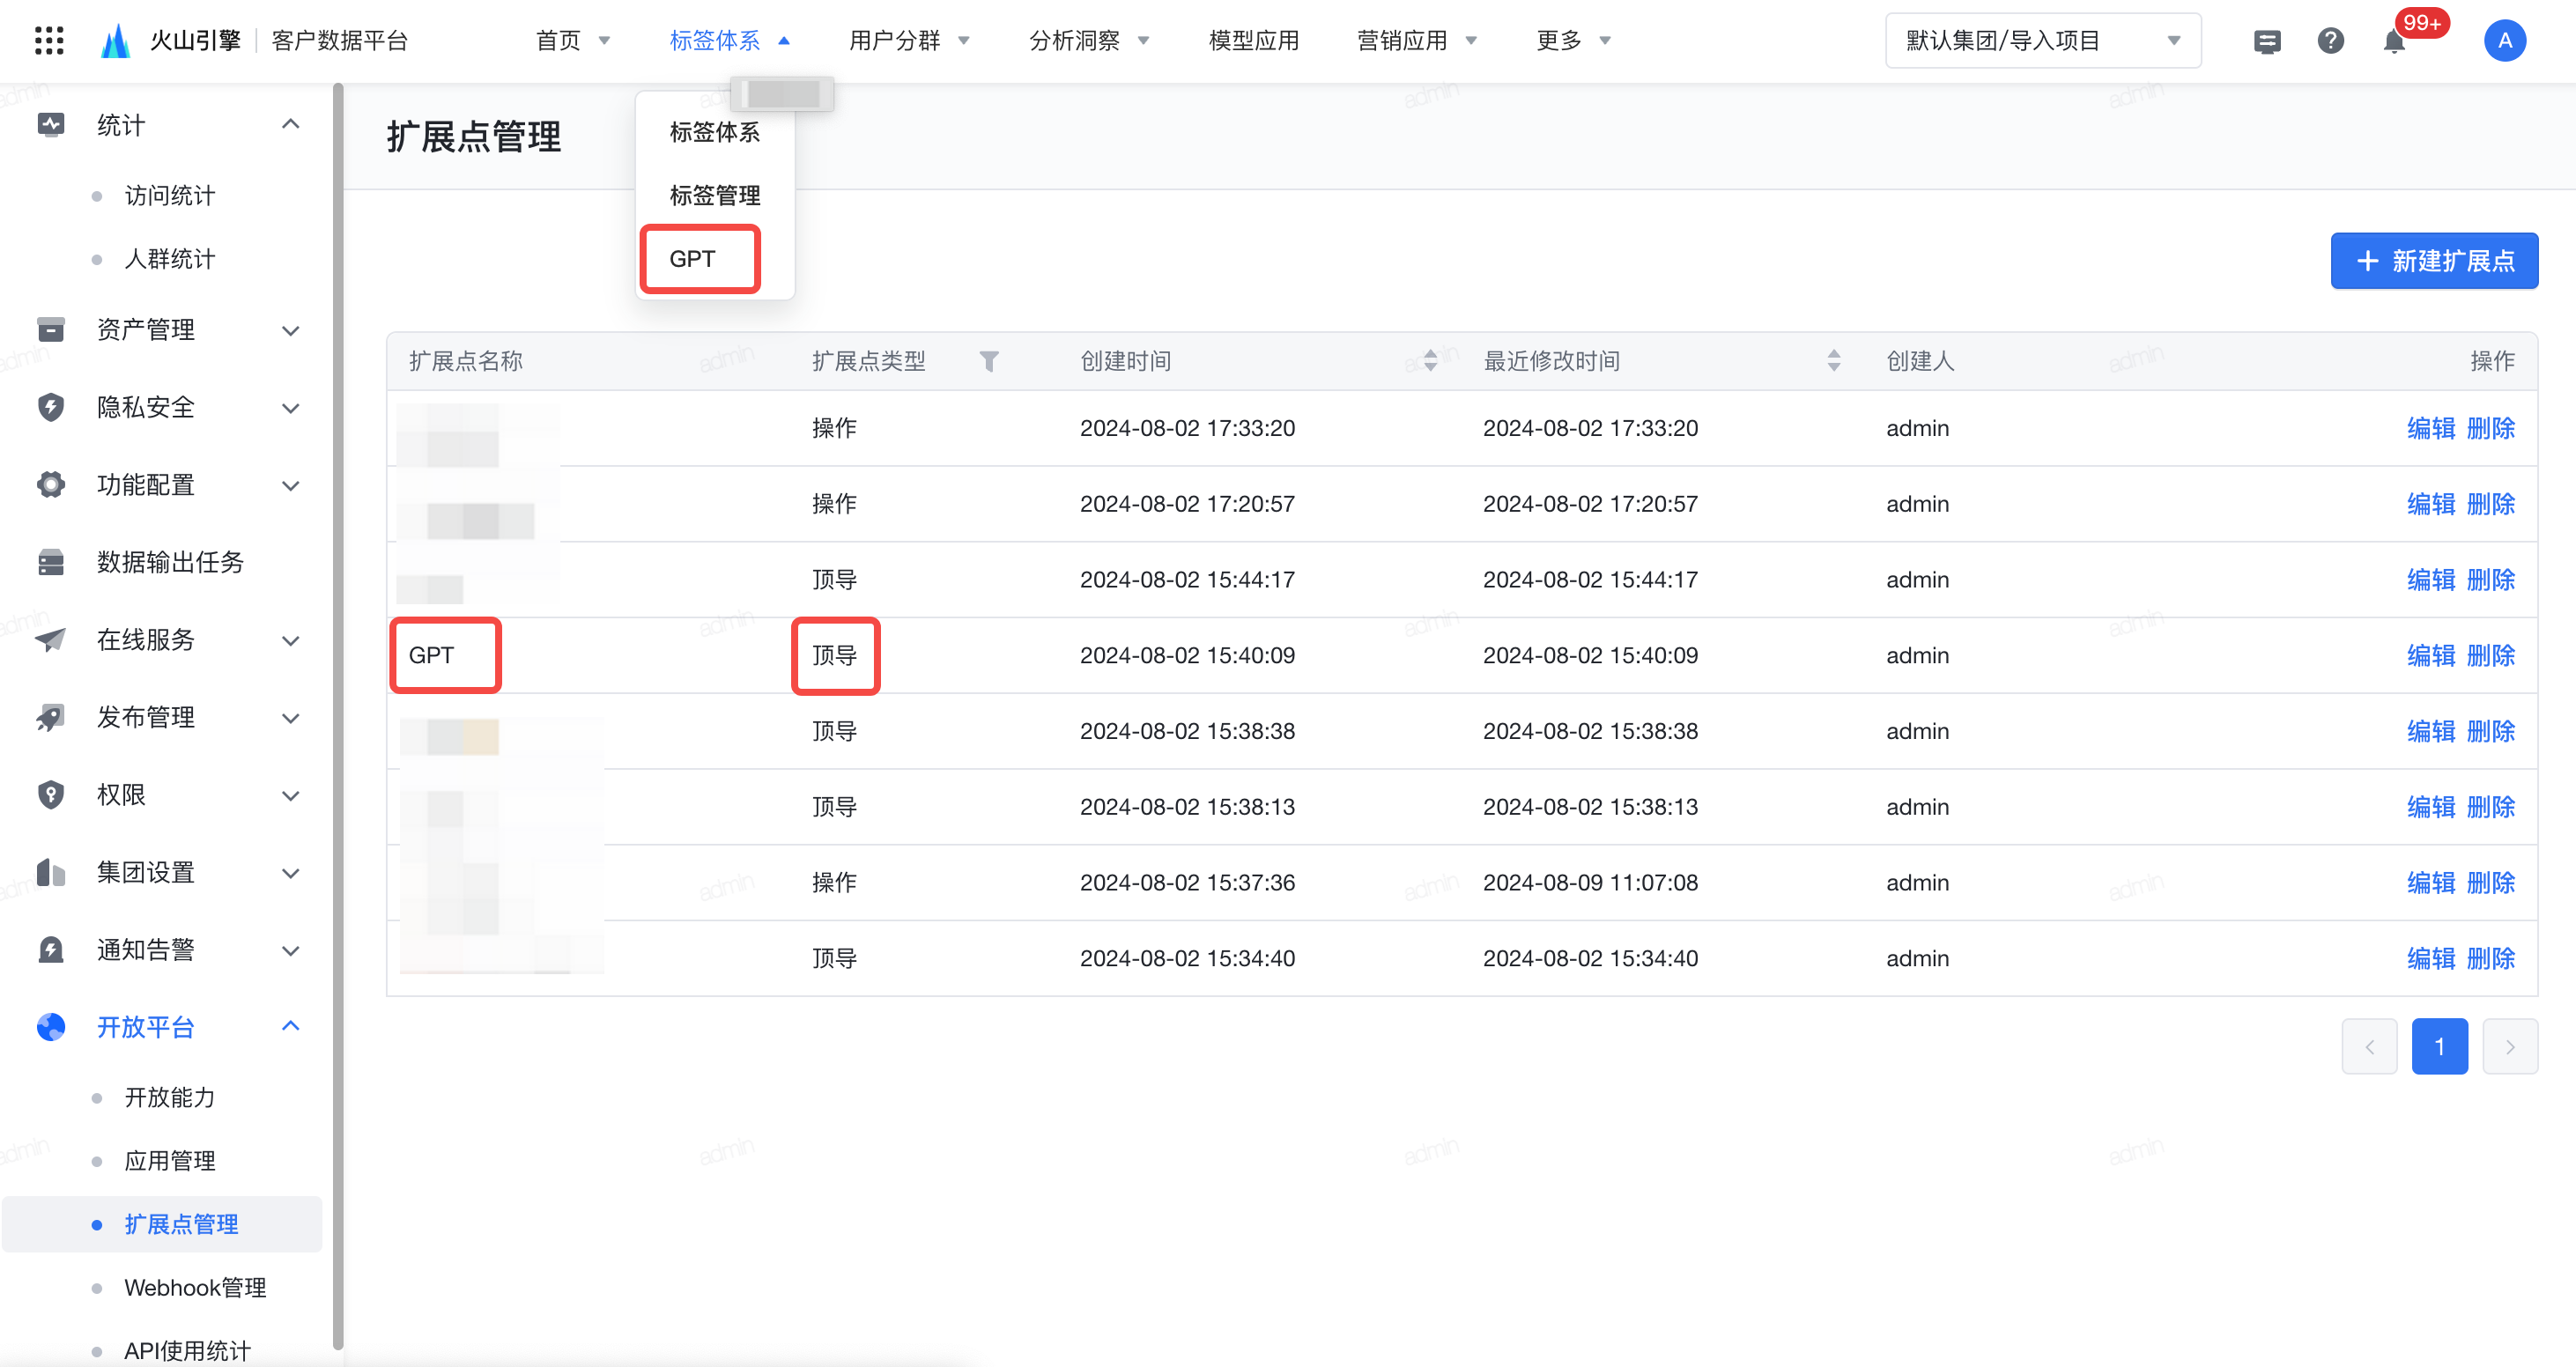Viewport: 2576px width, 1367px height.
Task: Click the 创建人 column header
Action: tap(1920, 361)
